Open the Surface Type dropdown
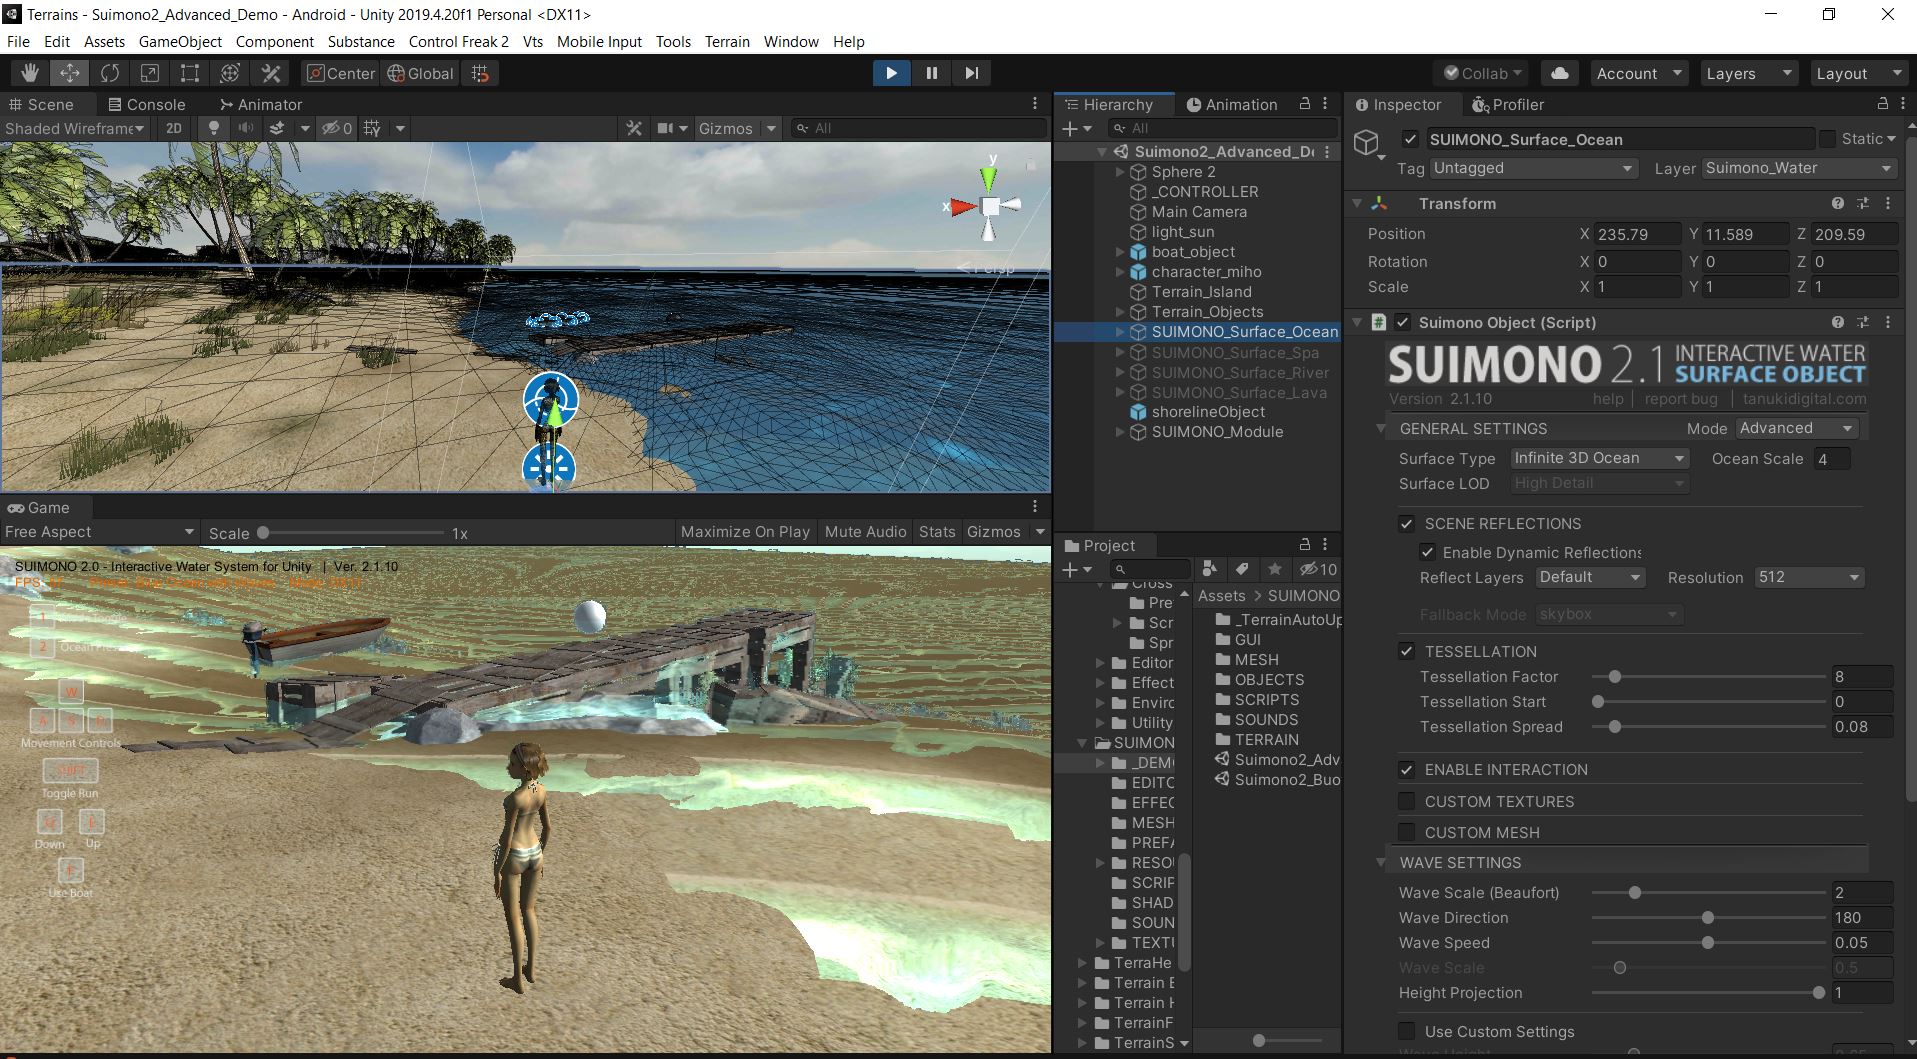The height and width of the screenshot is (1059, 1917). 1599,458
